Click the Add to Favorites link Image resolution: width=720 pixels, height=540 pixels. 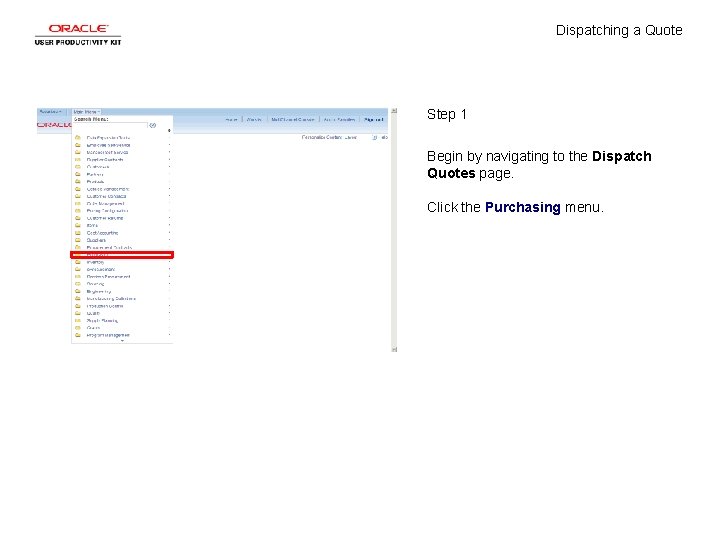[x=339, y=119]
